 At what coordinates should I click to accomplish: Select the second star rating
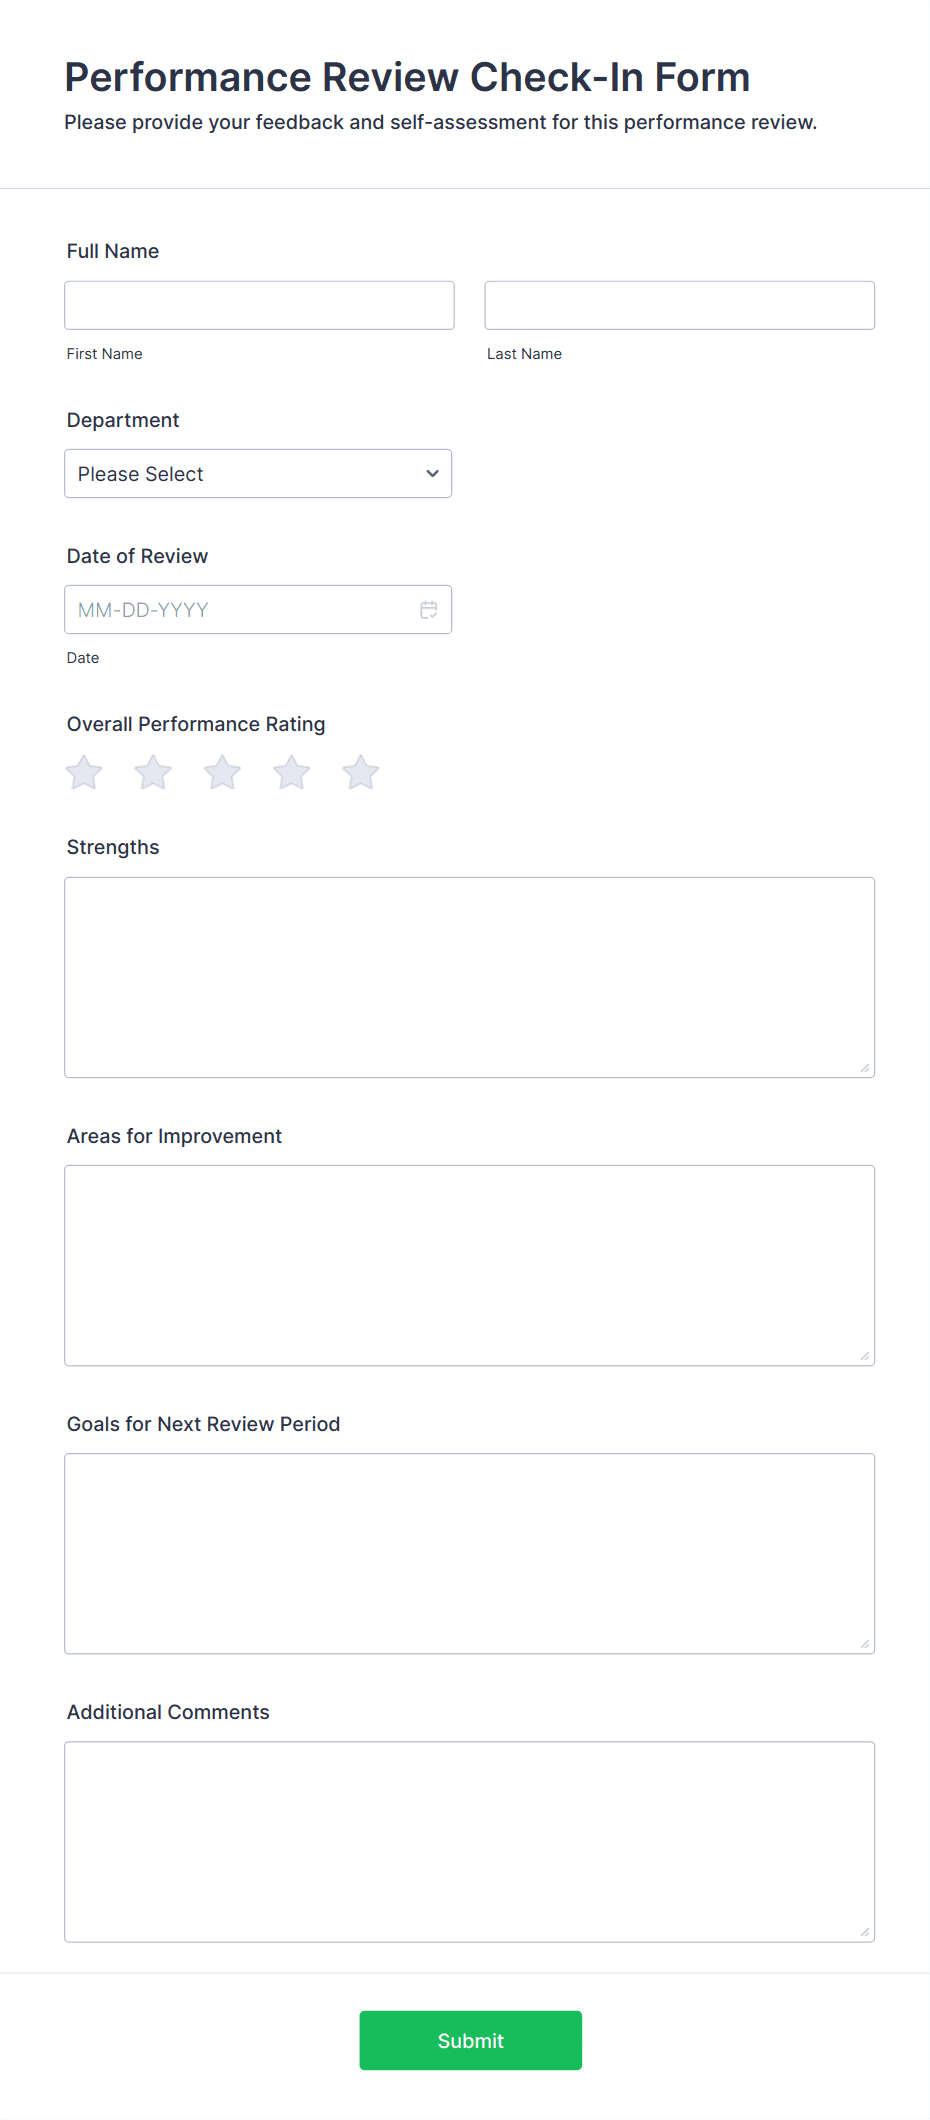coord(152,771)
